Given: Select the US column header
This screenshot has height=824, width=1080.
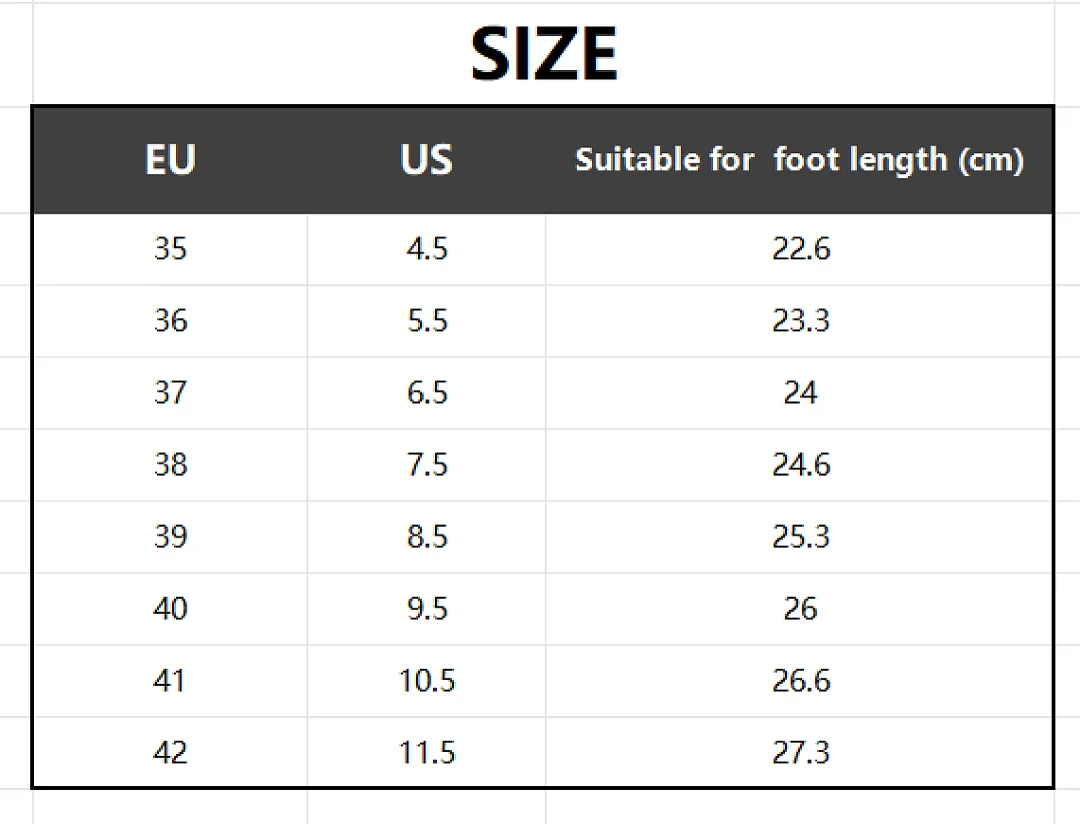Looking at the screenshot, I should point(426,159).
